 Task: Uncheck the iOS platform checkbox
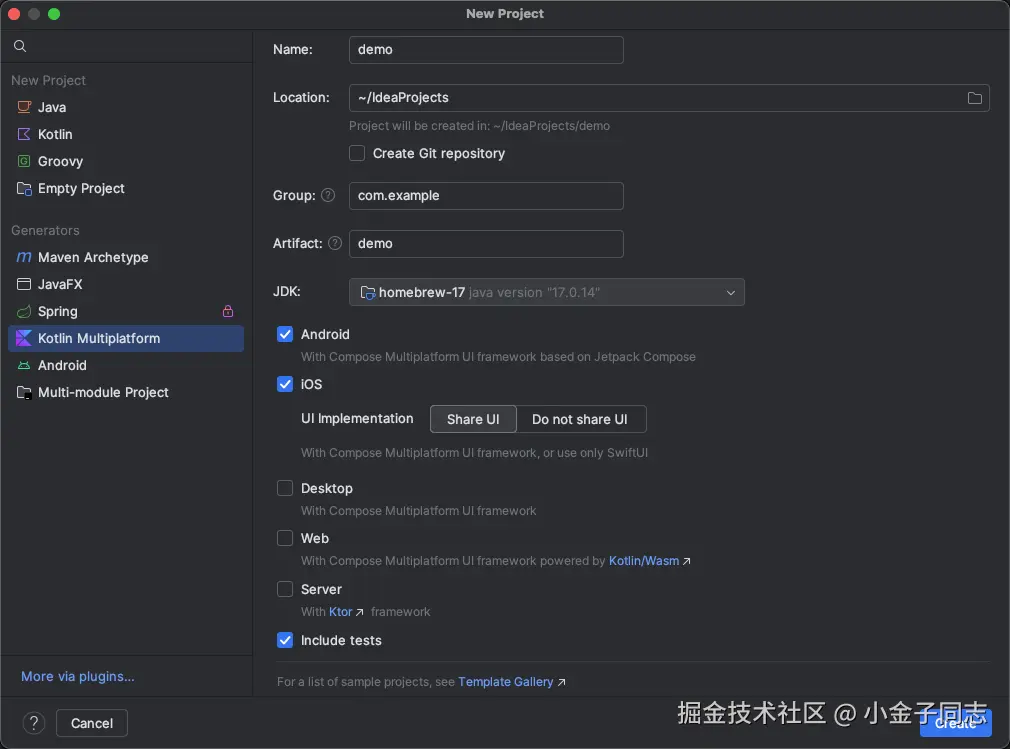[285, 384]
